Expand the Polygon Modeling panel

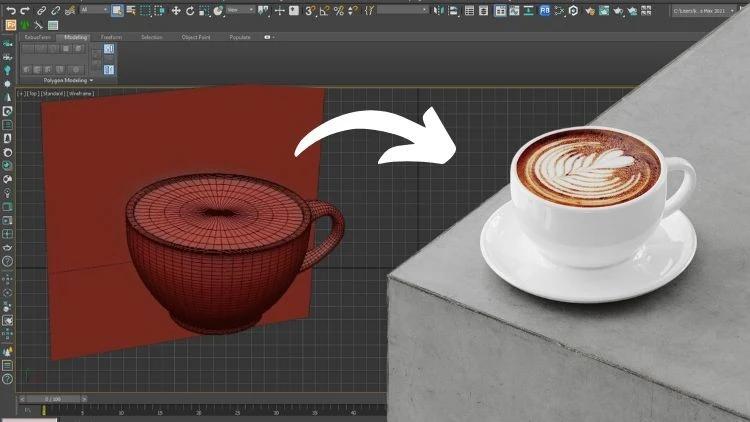[x=68, y=80]
